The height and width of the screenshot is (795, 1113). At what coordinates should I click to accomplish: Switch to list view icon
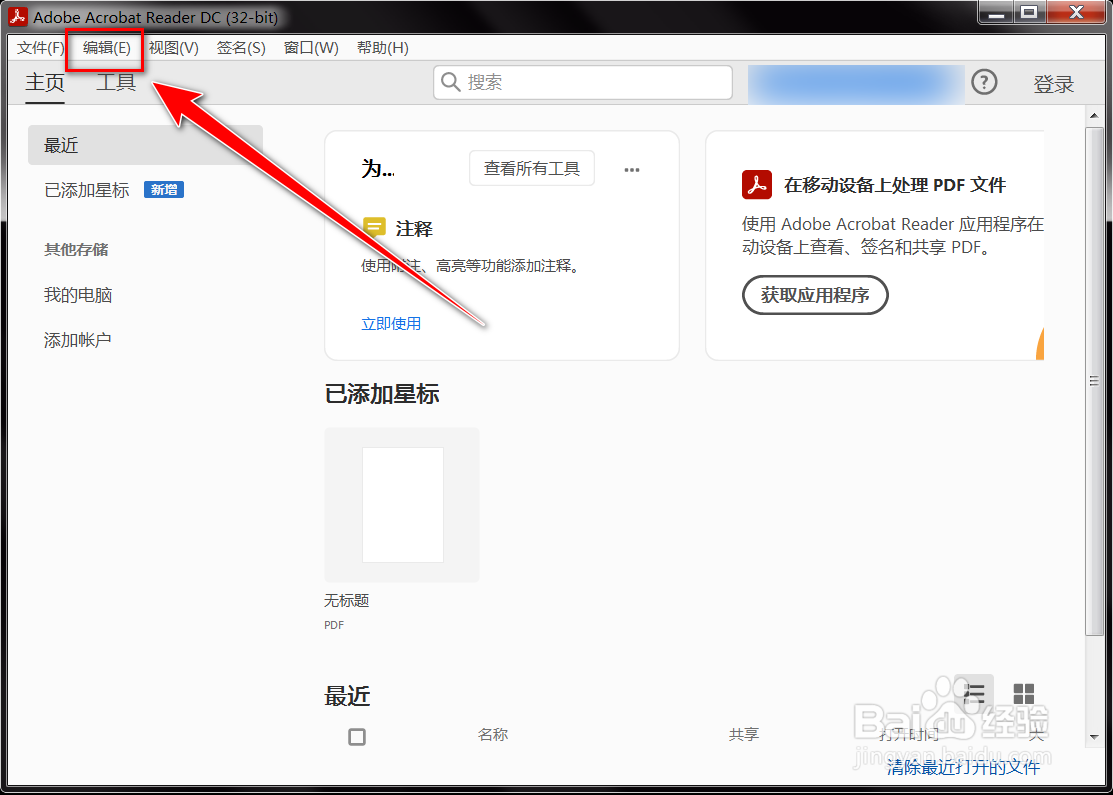(974, 693)
